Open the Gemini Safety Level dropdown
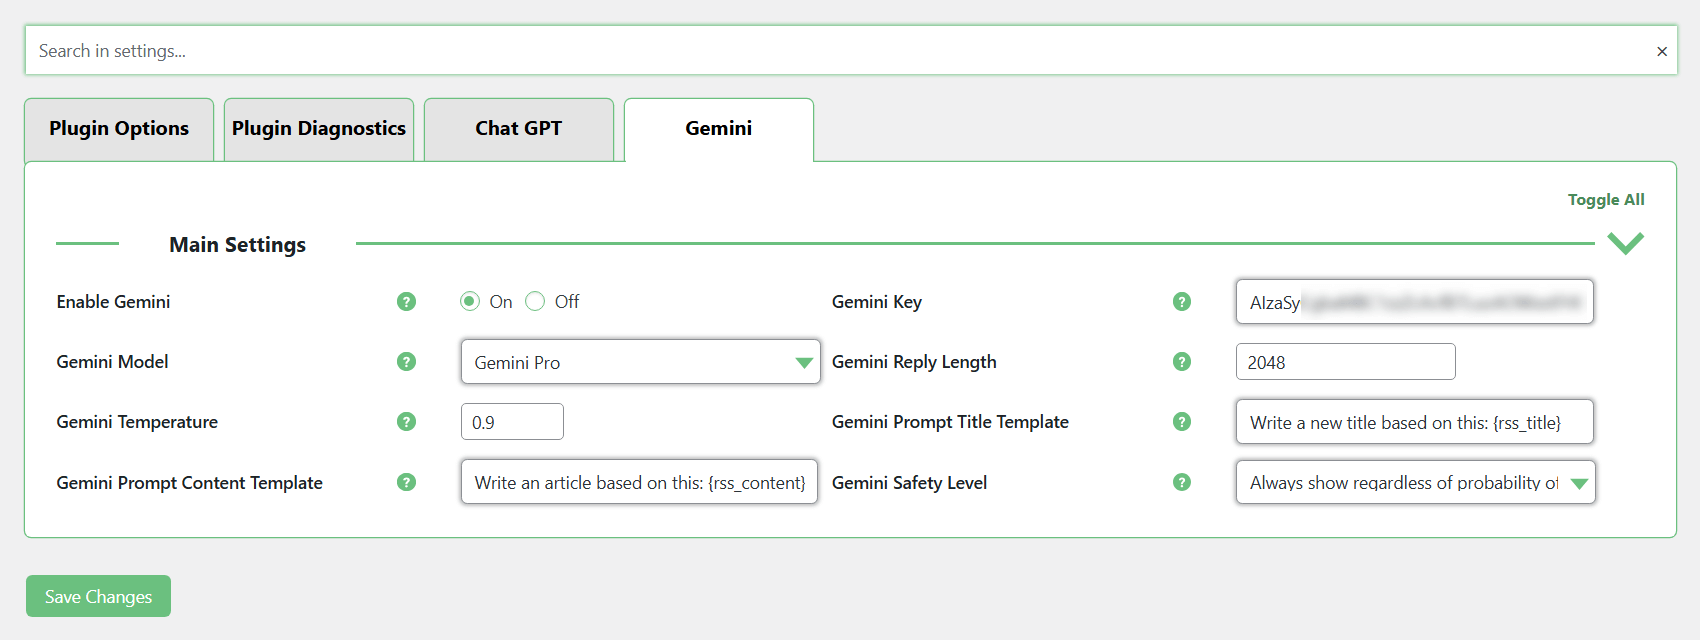 tap(1415, 482)
